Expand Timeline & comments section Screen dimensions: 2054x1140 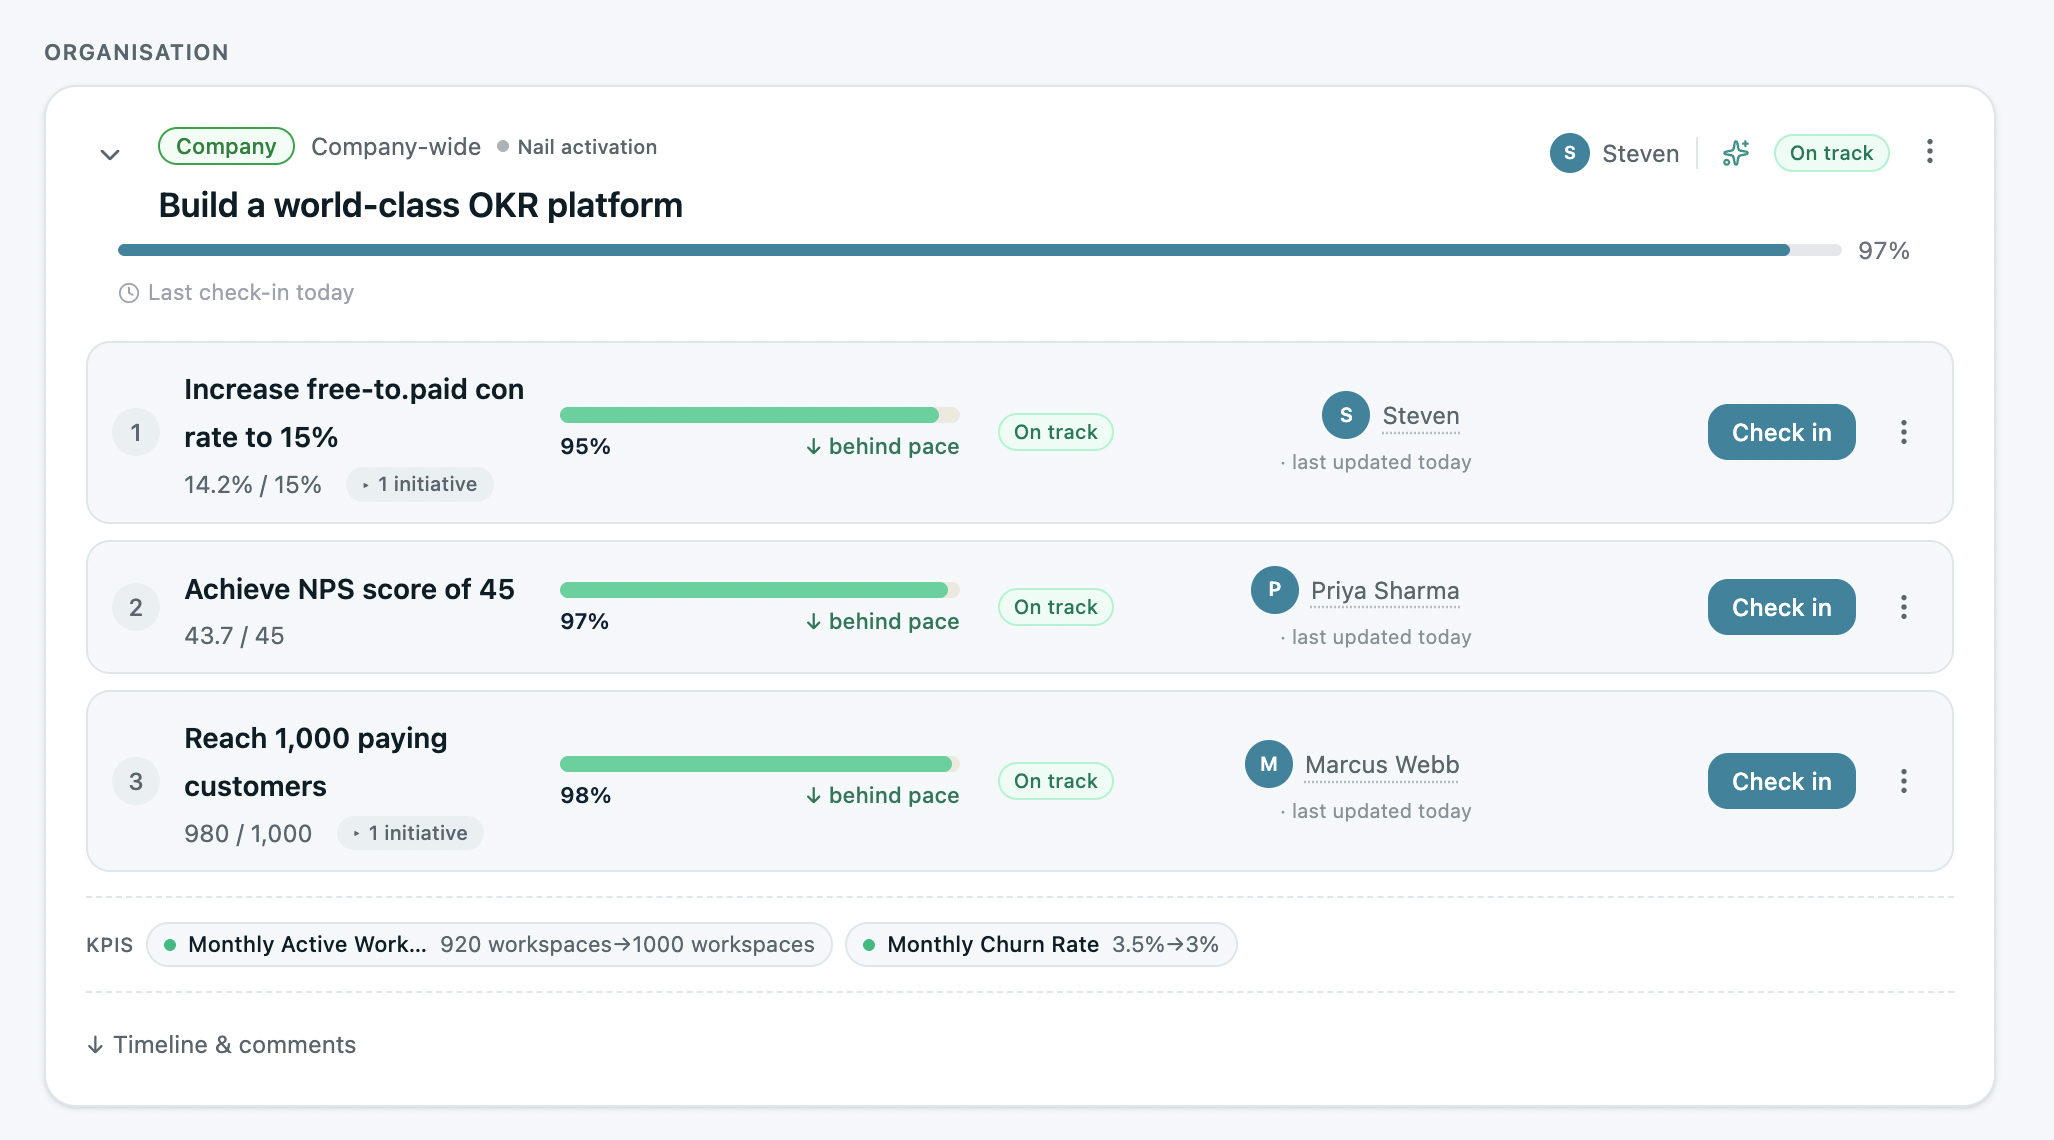222,1044
